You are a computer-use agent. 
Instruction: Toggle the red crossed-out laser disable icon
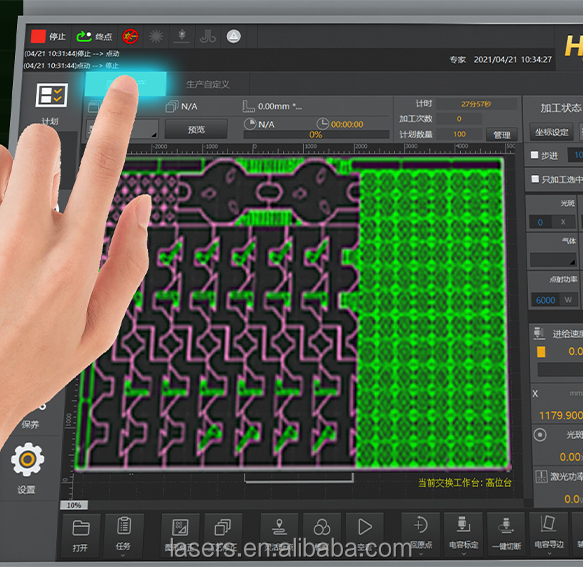(130, 36)
